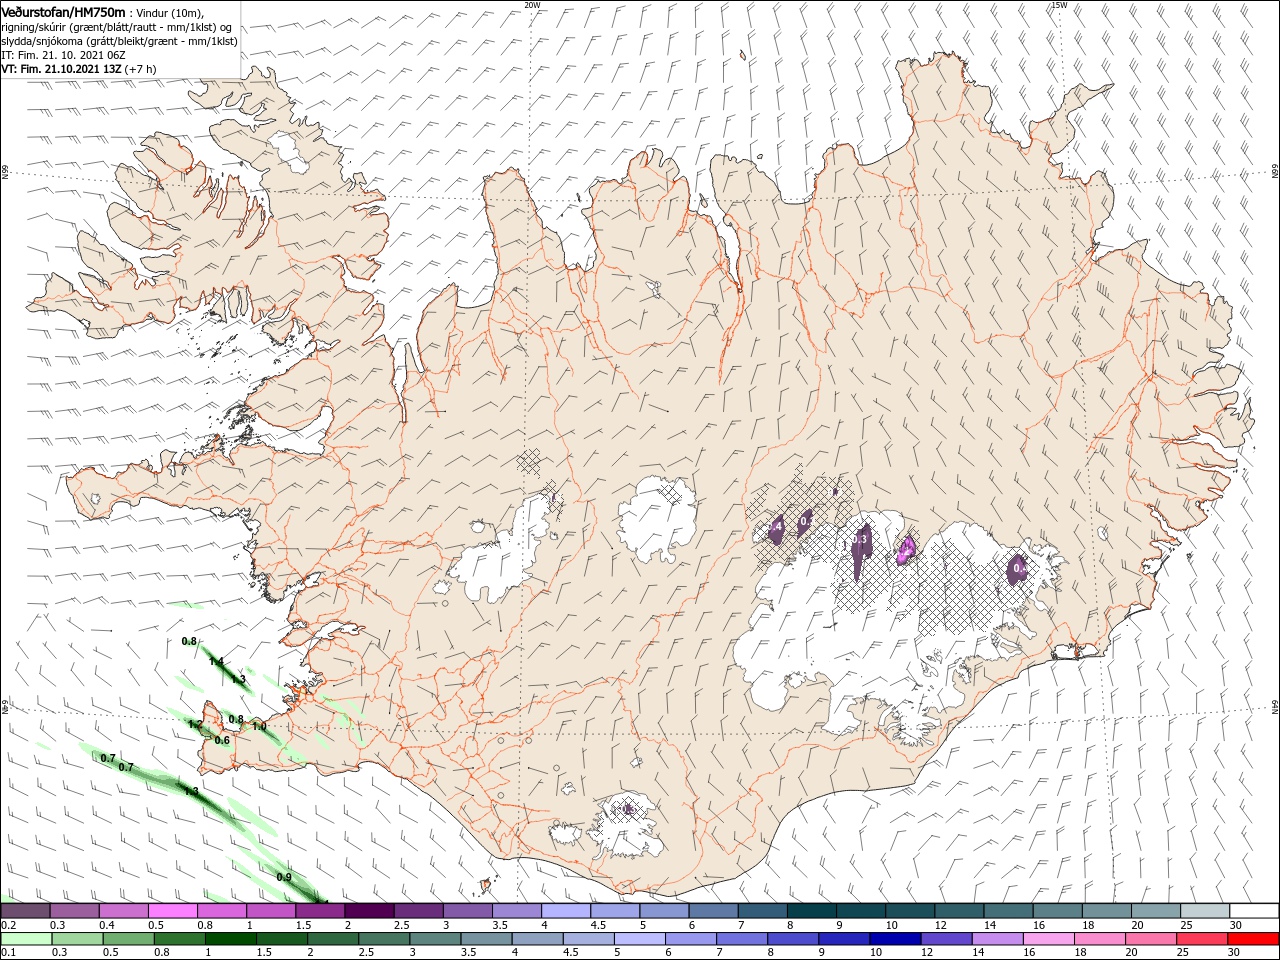Select the 8–9 blue swatch in lower legend
This screenshot has width=1280, height=960.
point(792,939)
